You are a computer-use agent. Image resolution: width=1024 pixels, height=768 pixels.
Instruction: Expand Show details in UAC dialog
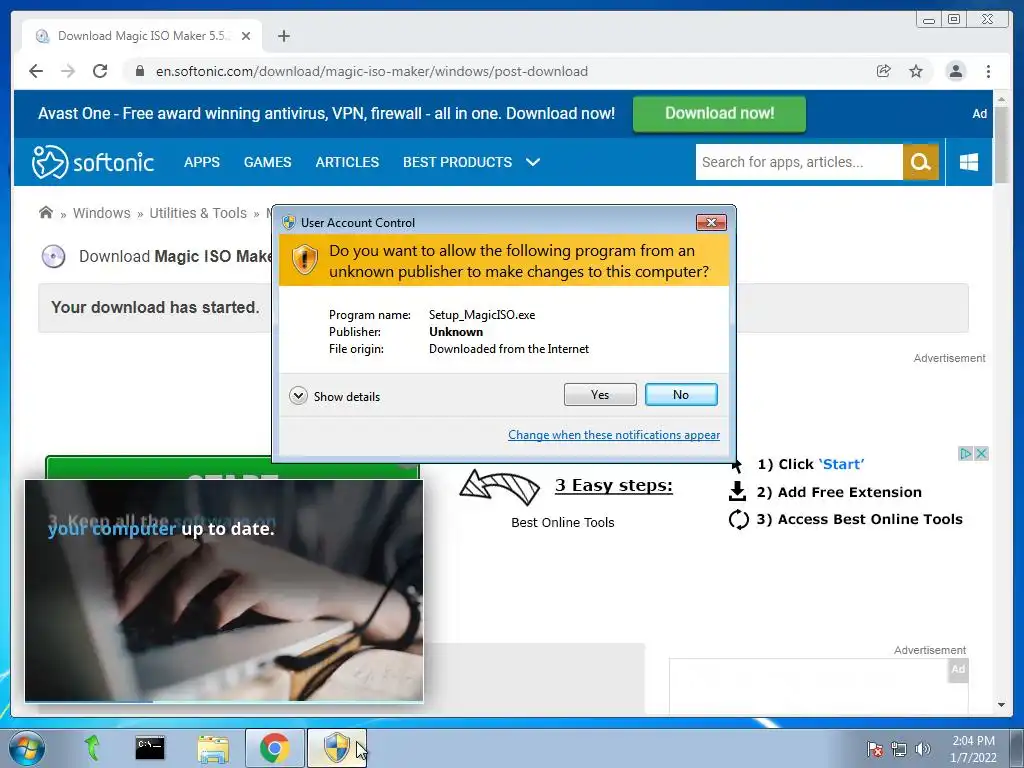(334, 396)
